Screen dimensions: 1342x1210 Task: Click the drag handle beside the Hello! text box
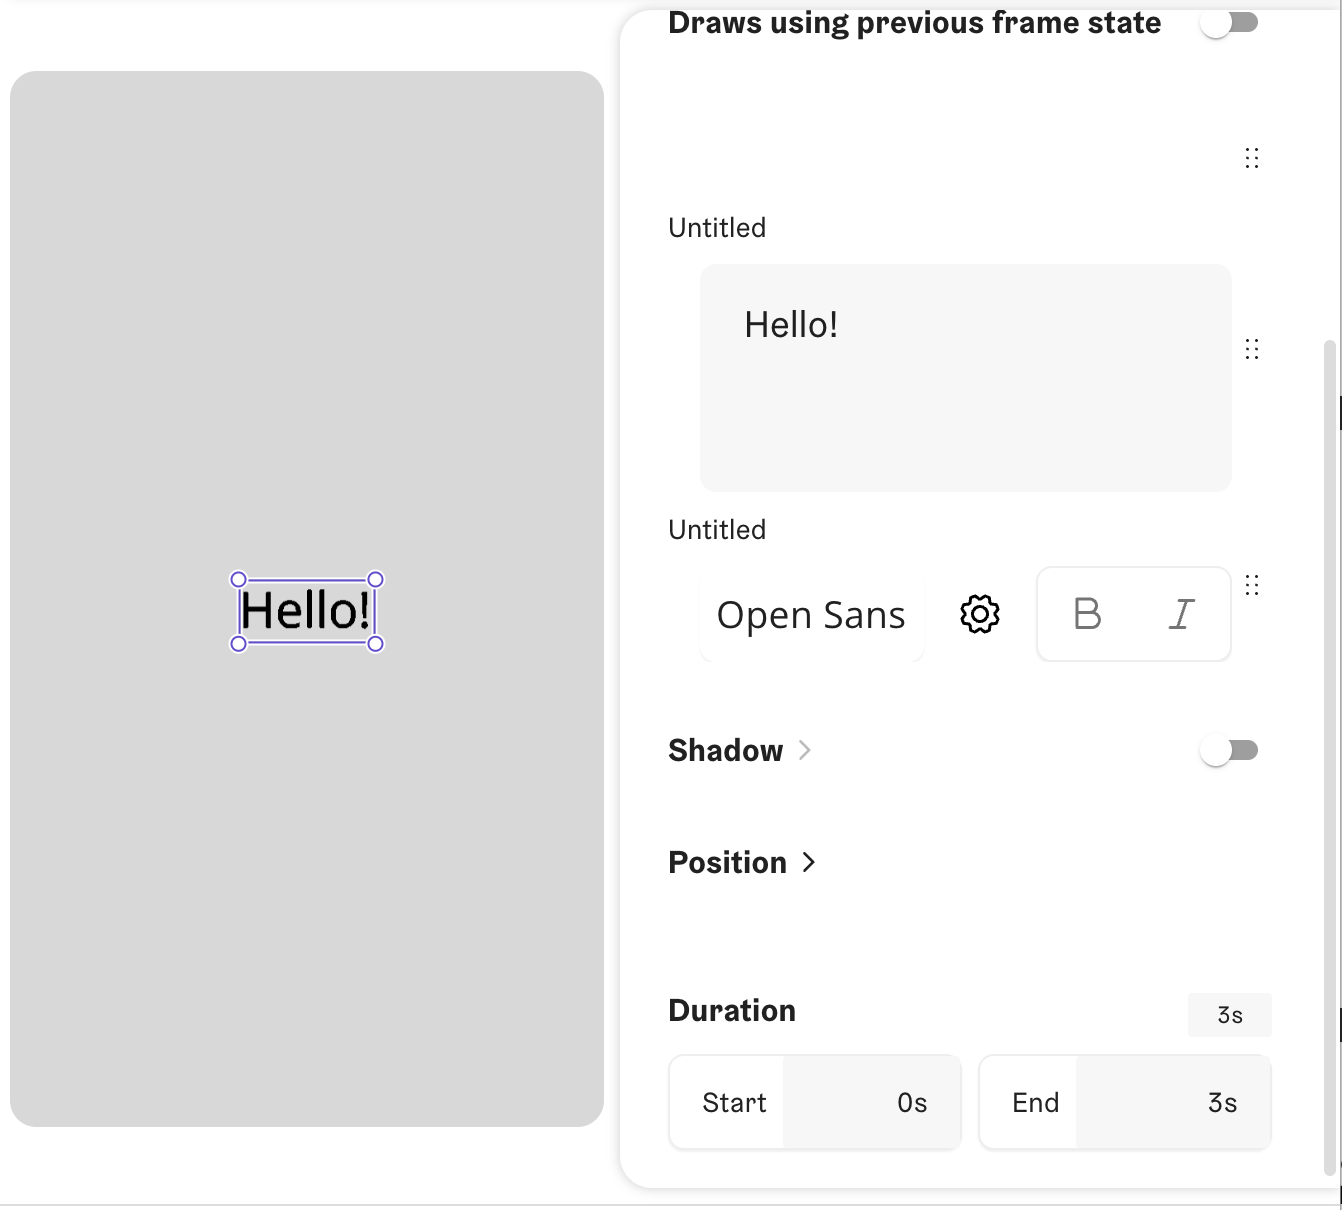coord(1251,349)
